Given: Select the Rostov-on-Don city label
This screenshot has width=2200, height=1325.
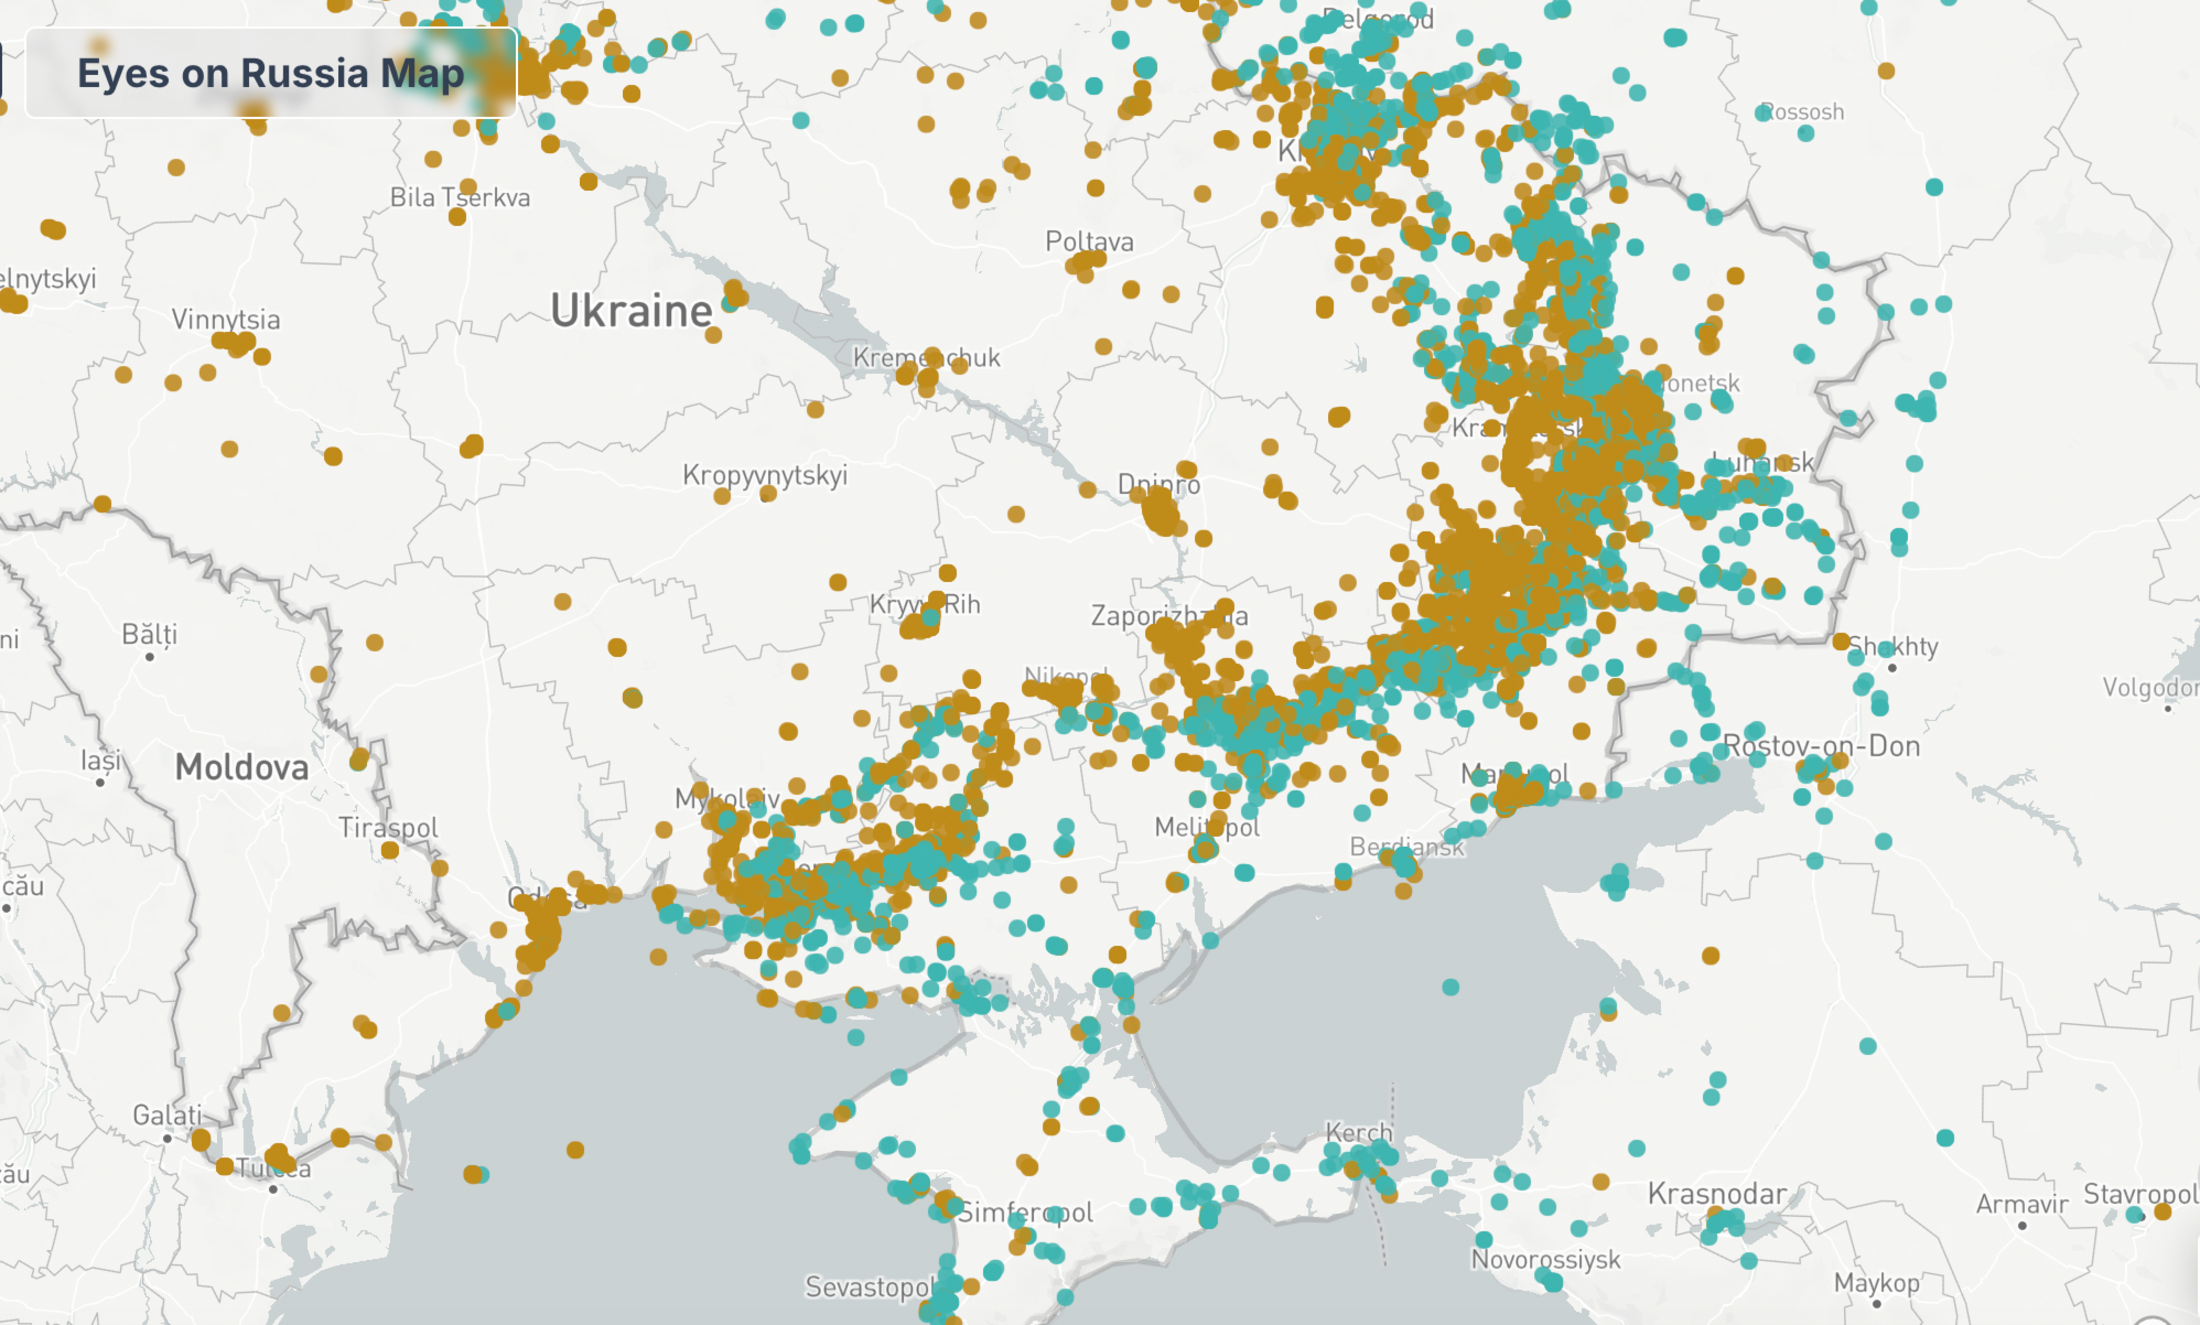Looking at the screenshot, I should coord(1822,746).
